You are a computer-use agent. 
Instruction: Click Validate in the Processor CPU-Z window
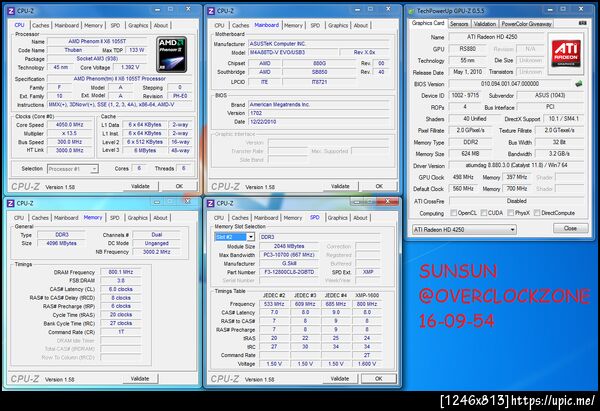pos(140,186)
